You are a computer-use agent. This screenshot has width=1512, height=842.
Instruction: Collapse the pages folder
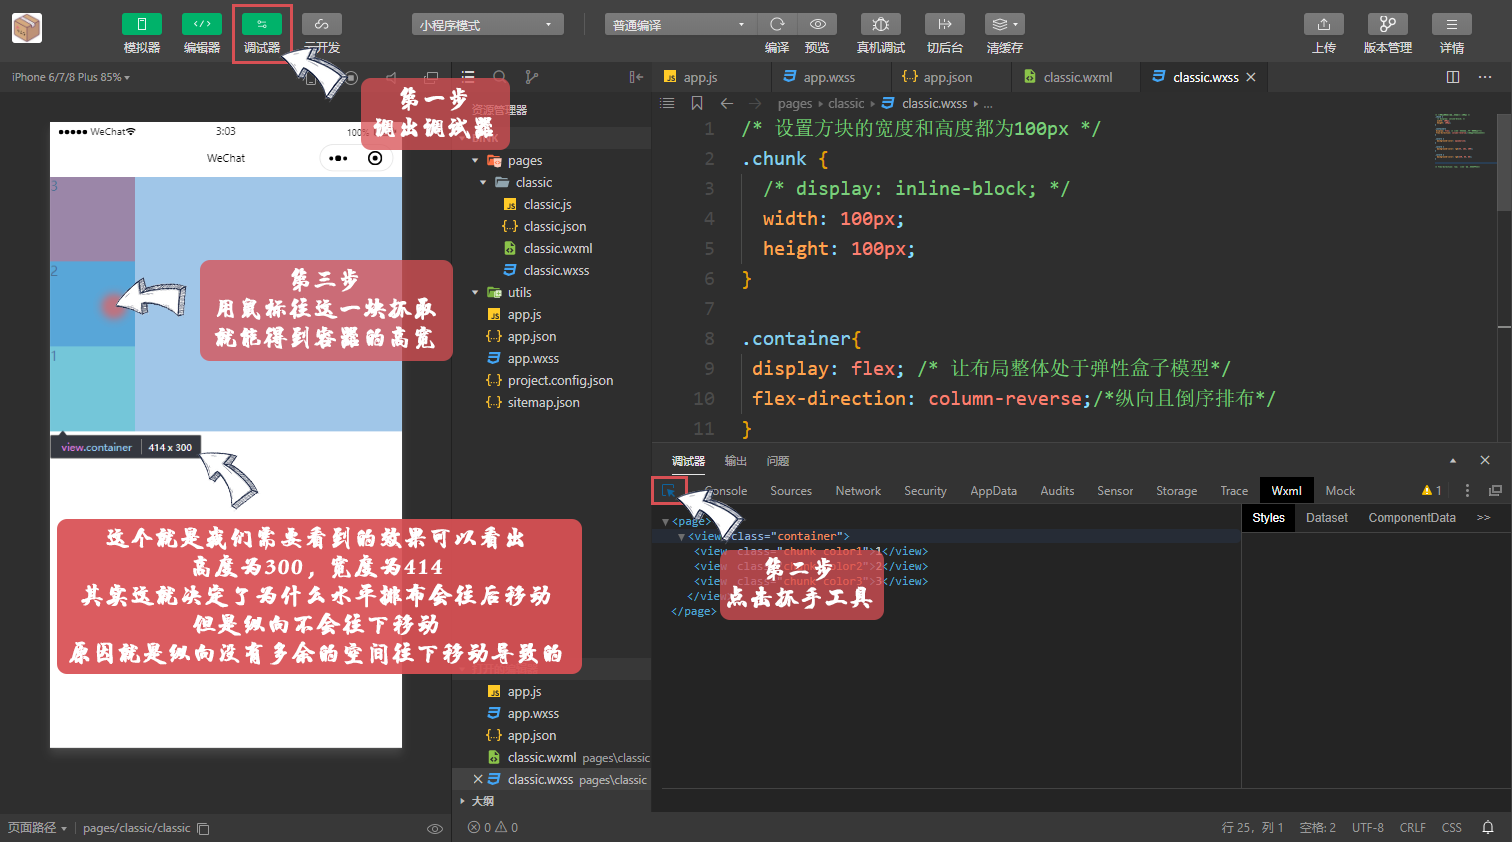point(475,160)
